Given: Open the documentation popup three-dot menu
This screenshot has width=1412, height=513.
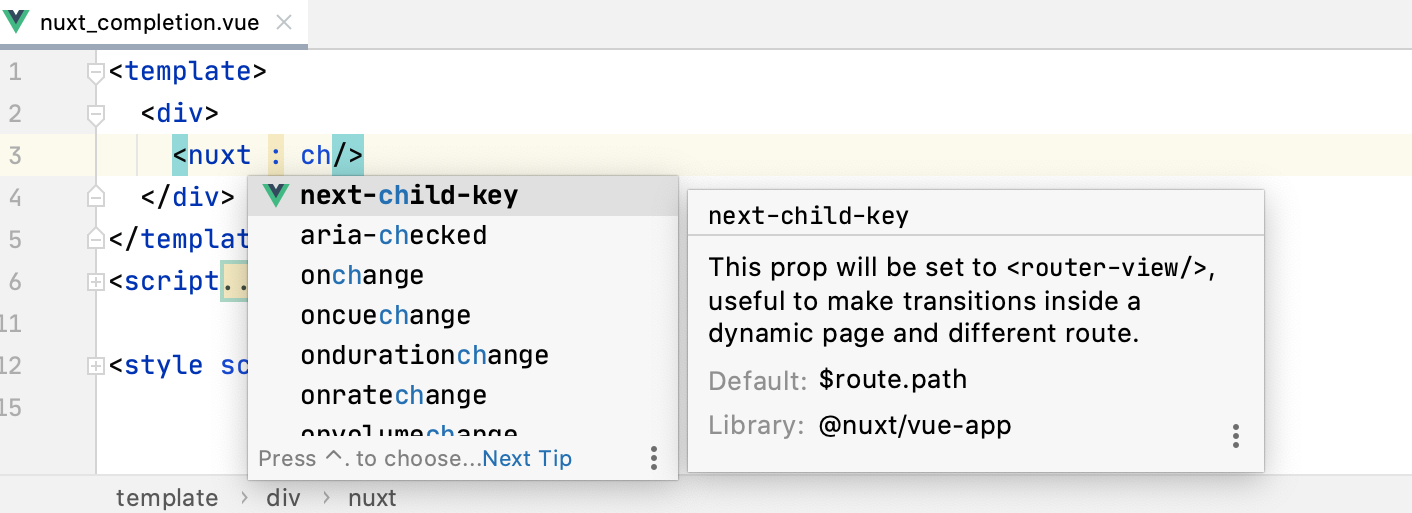Looking at the screenshot, I should [x=1236, y=436].
